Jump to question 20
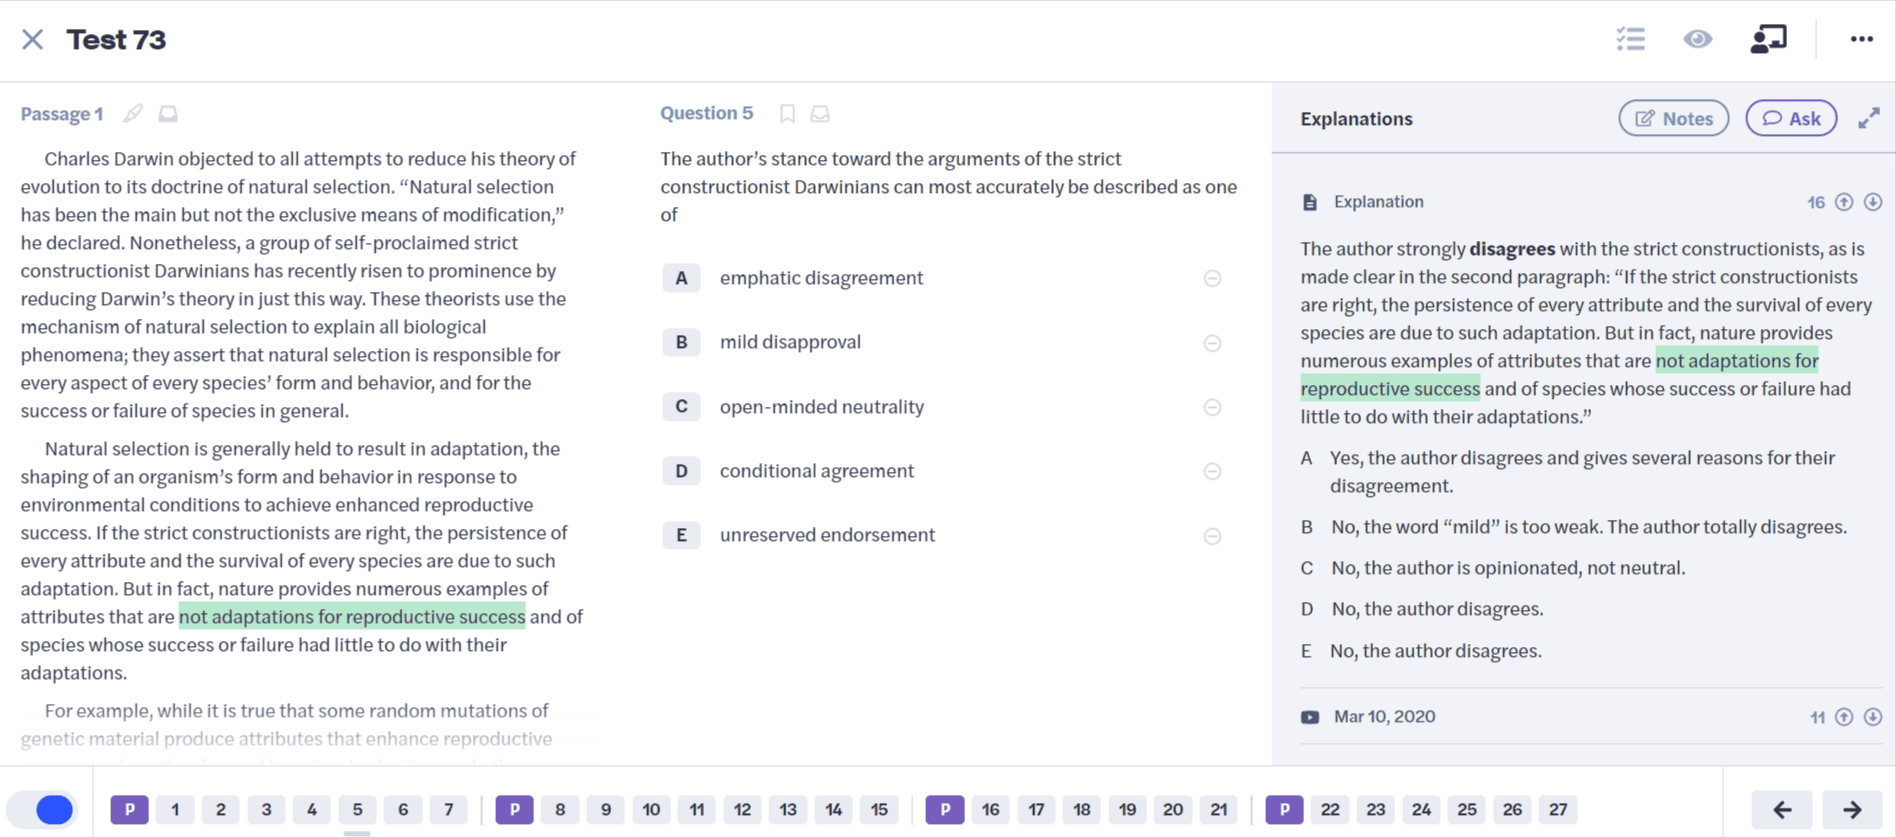 (1173, 809)
